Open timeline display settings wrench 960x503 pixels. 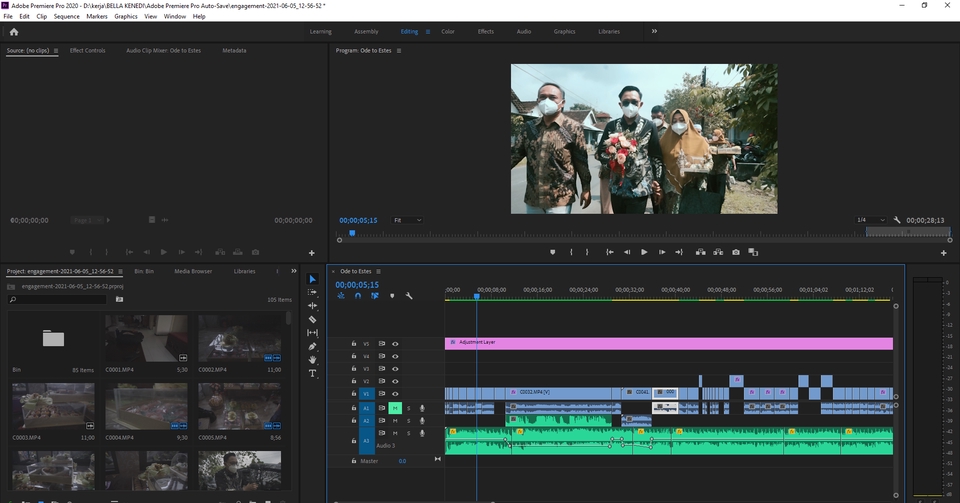point(409,296)
